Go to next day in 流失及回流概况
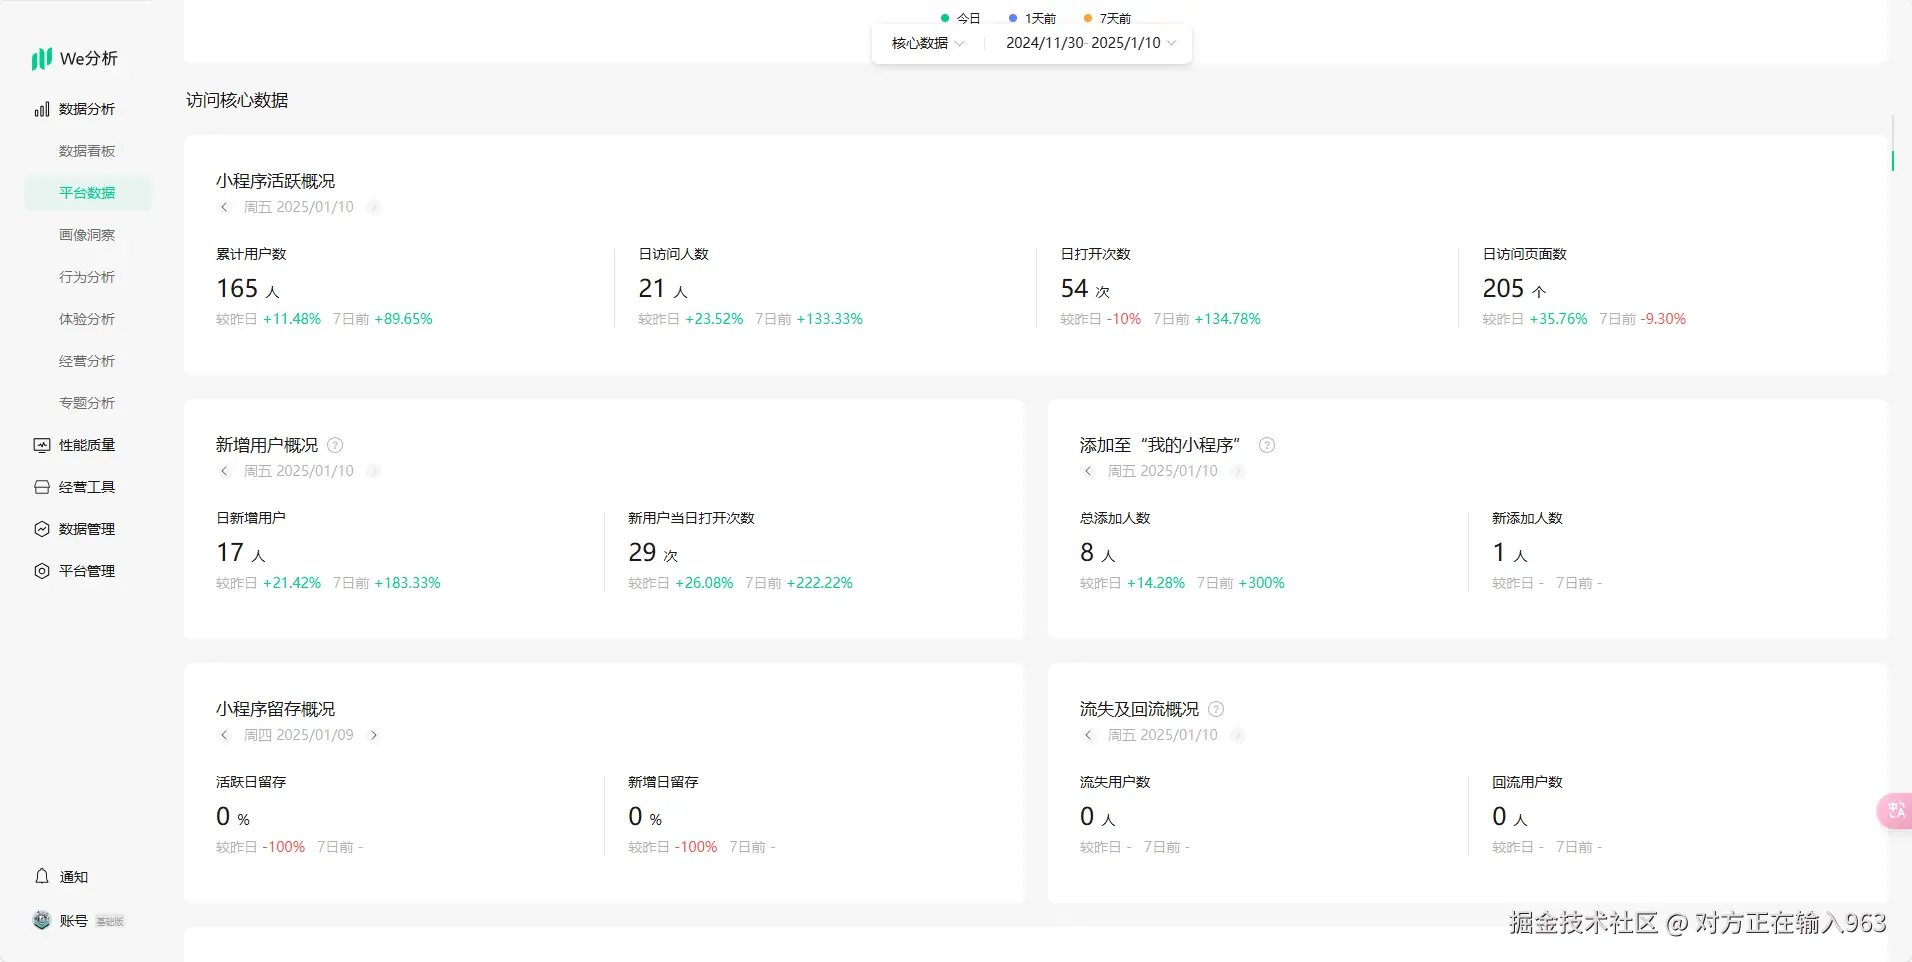1912x962 pixels. [1238, 735]
